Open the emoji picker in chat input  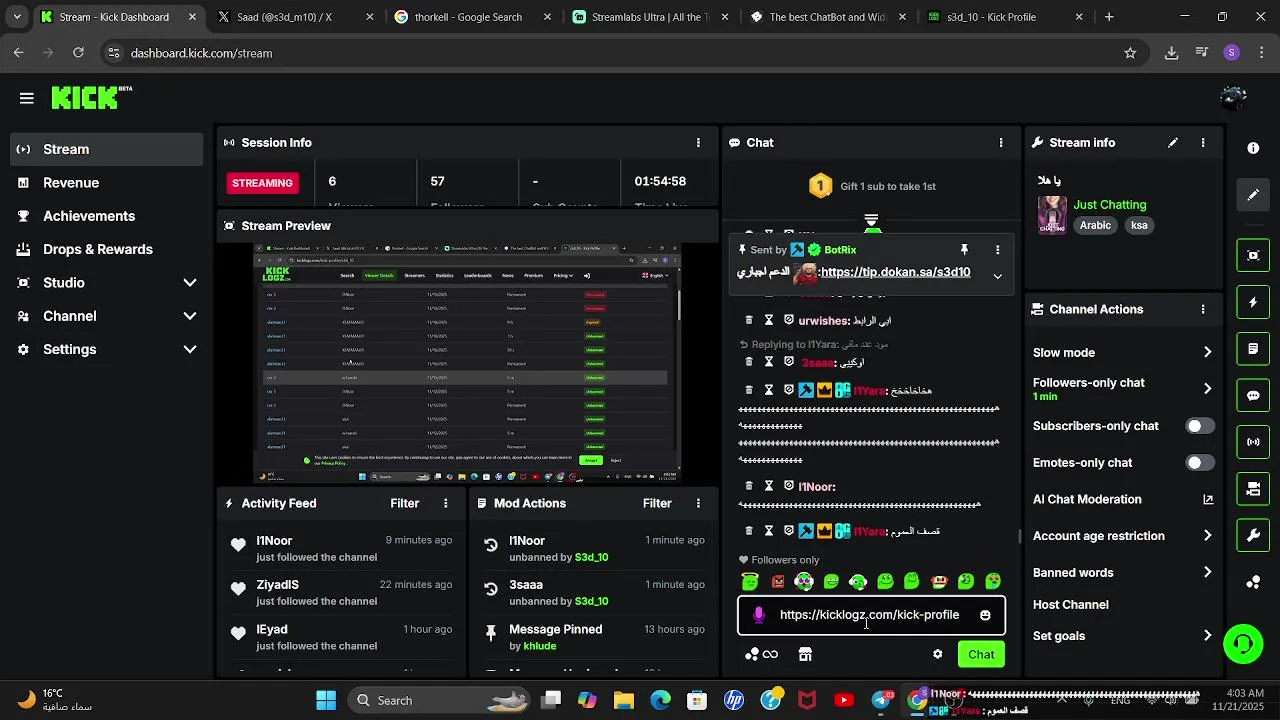pyautogui.click(x=985, y=615)
